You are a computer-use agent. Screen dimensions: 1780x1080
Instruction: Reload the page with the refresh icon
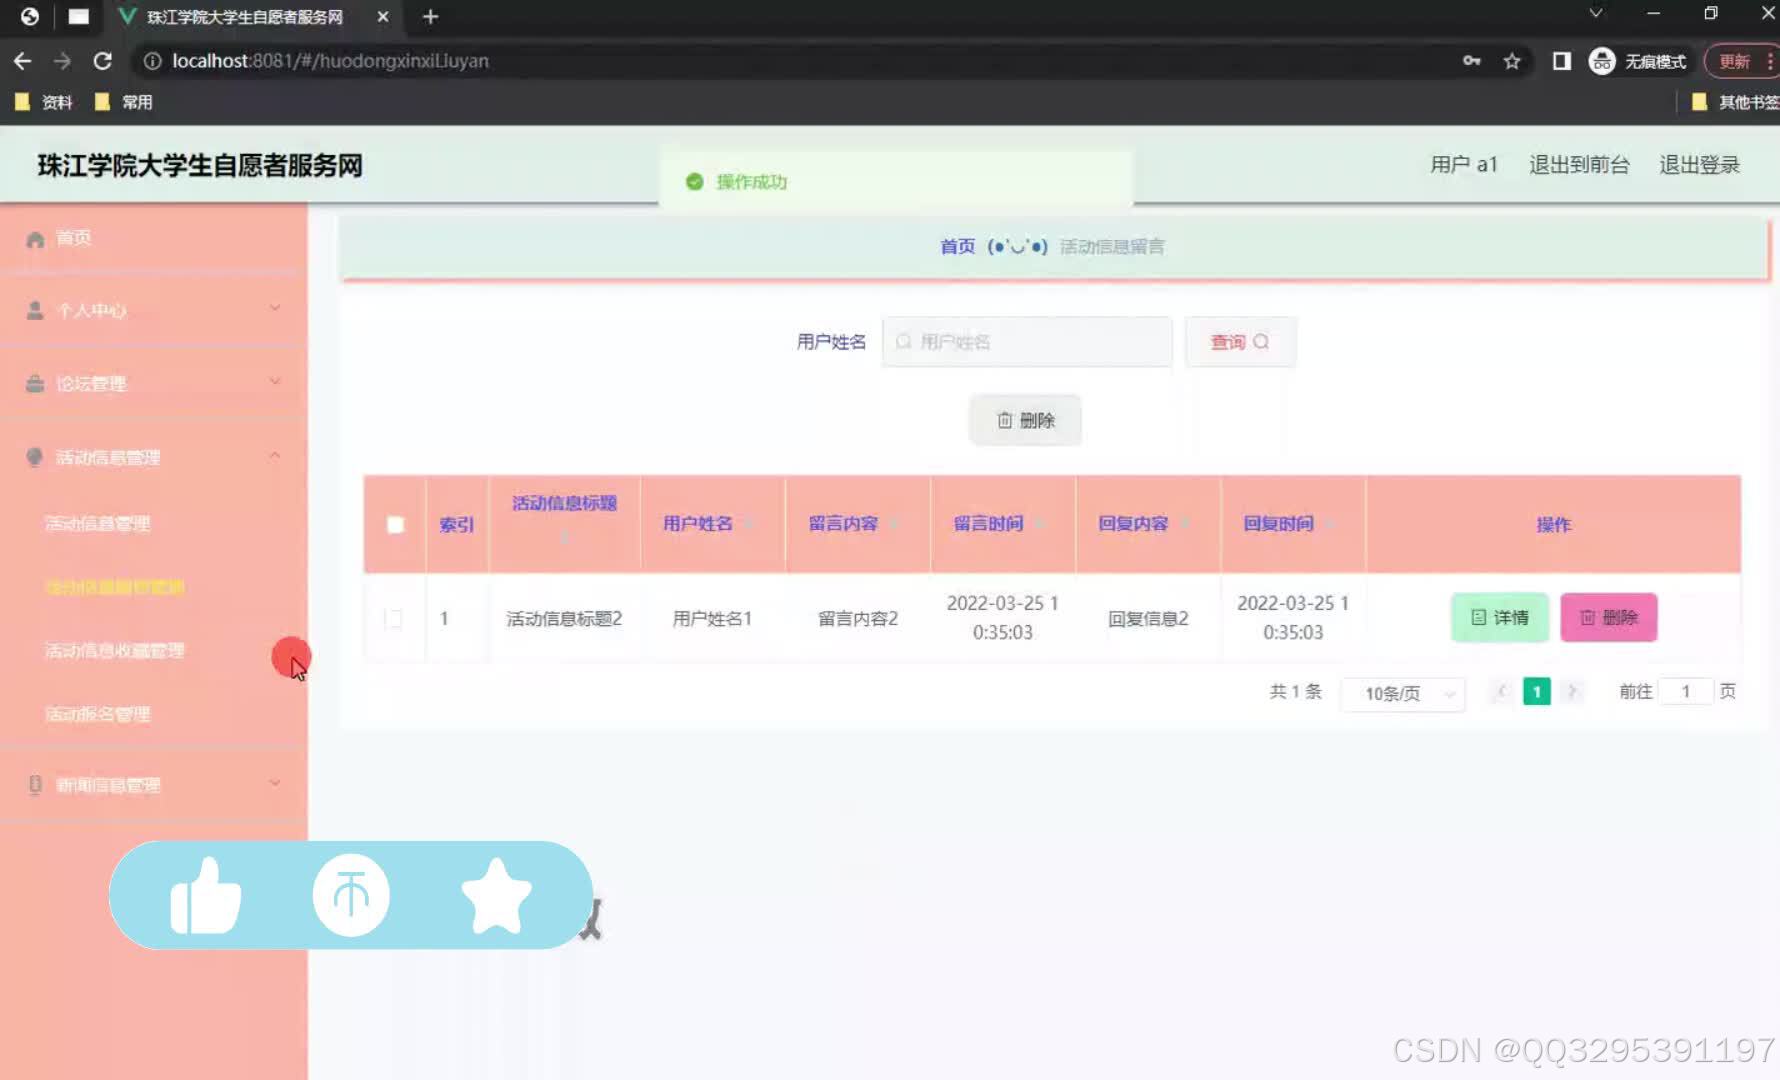click(x=102, y=61)
